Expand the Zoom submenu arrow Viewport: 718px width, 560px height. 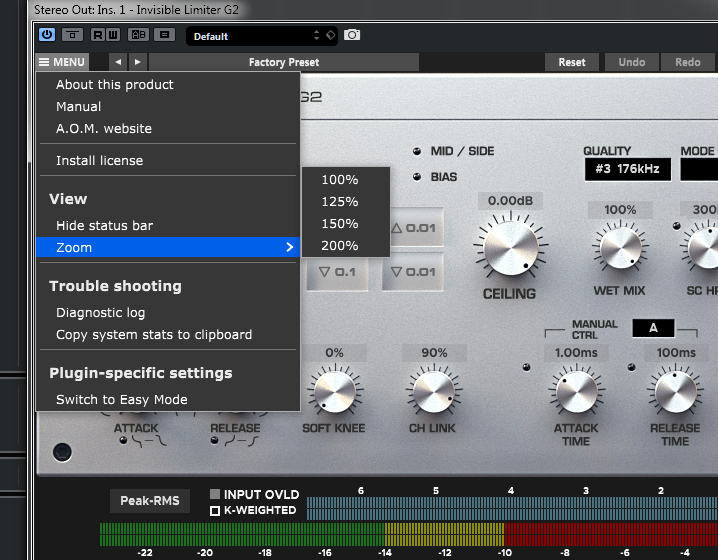(289, 247)
